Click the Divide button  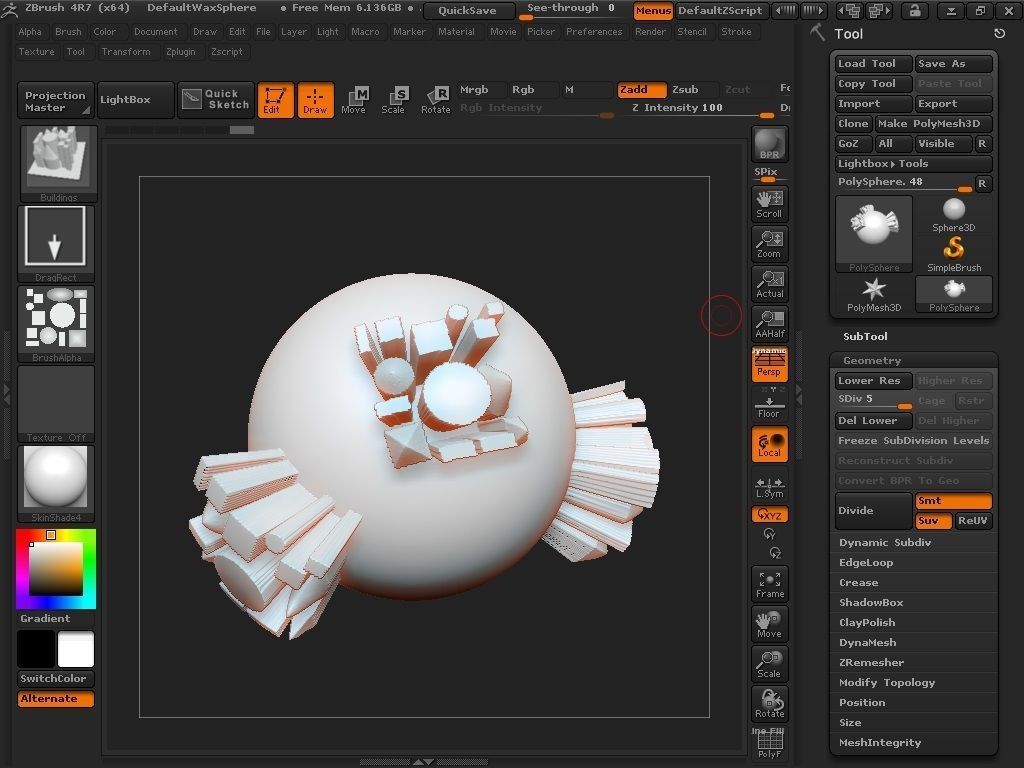pos(874,511)
